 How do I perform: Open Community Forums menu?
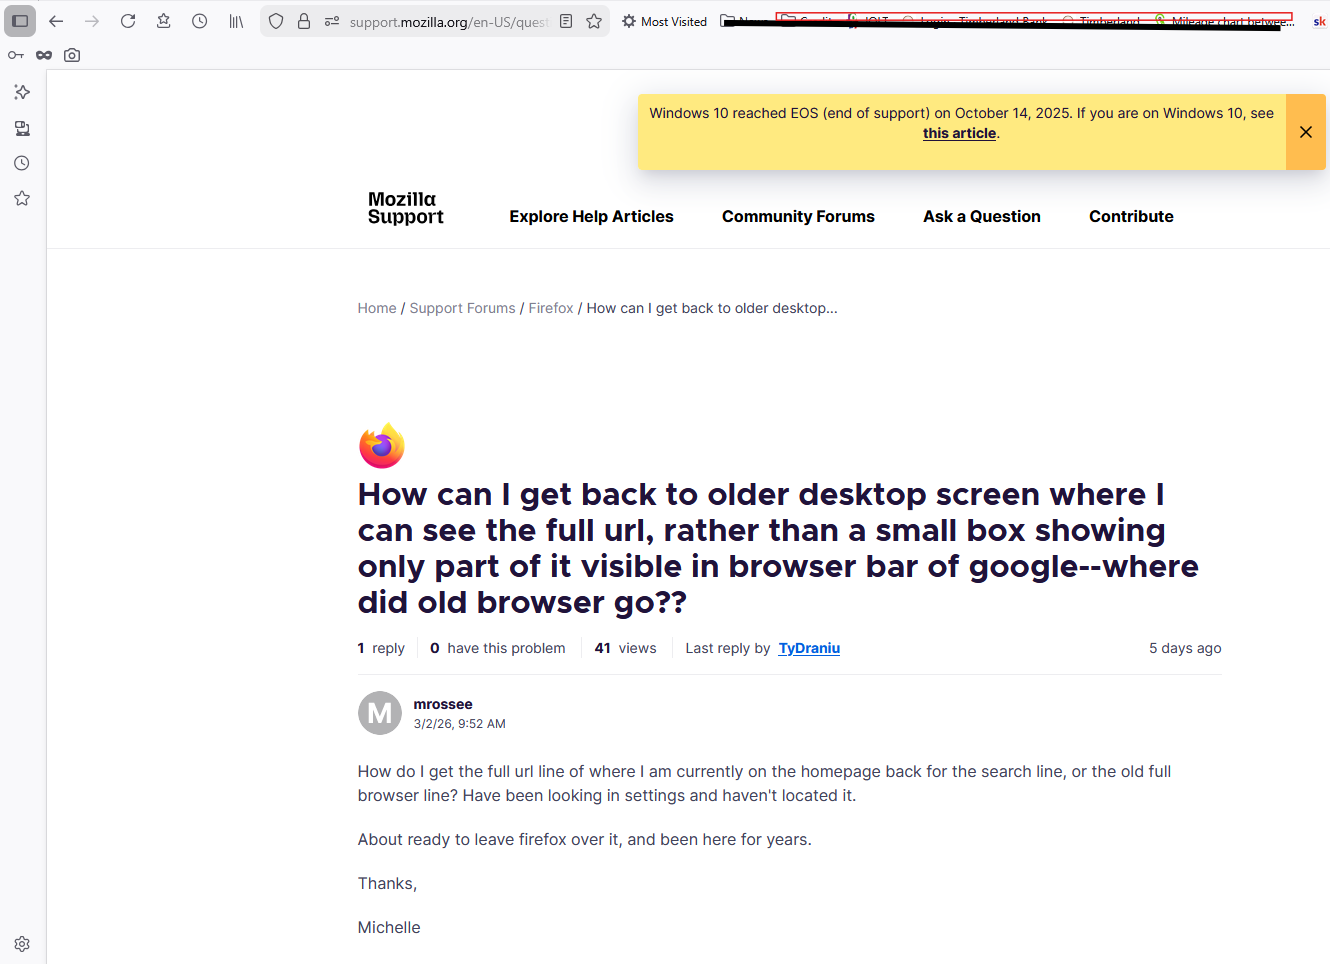click(x=798, y=216)
